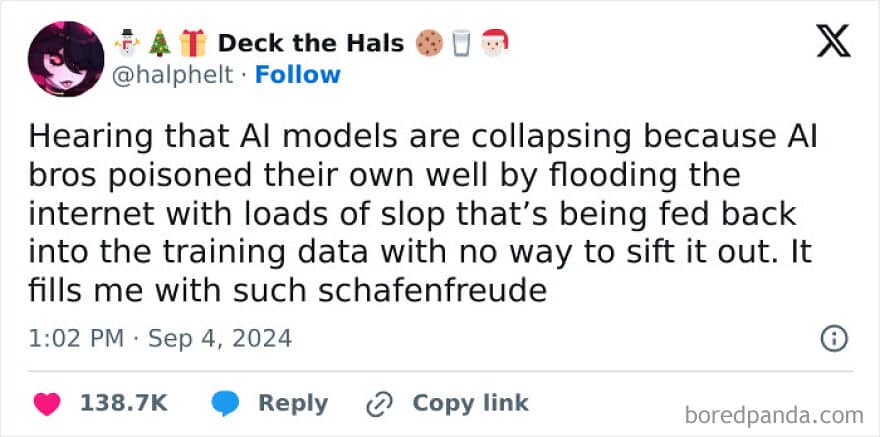Viewport: 880px width, 437px height.
Task: Click the Christmas tree emoji
Action: (158, 43)
